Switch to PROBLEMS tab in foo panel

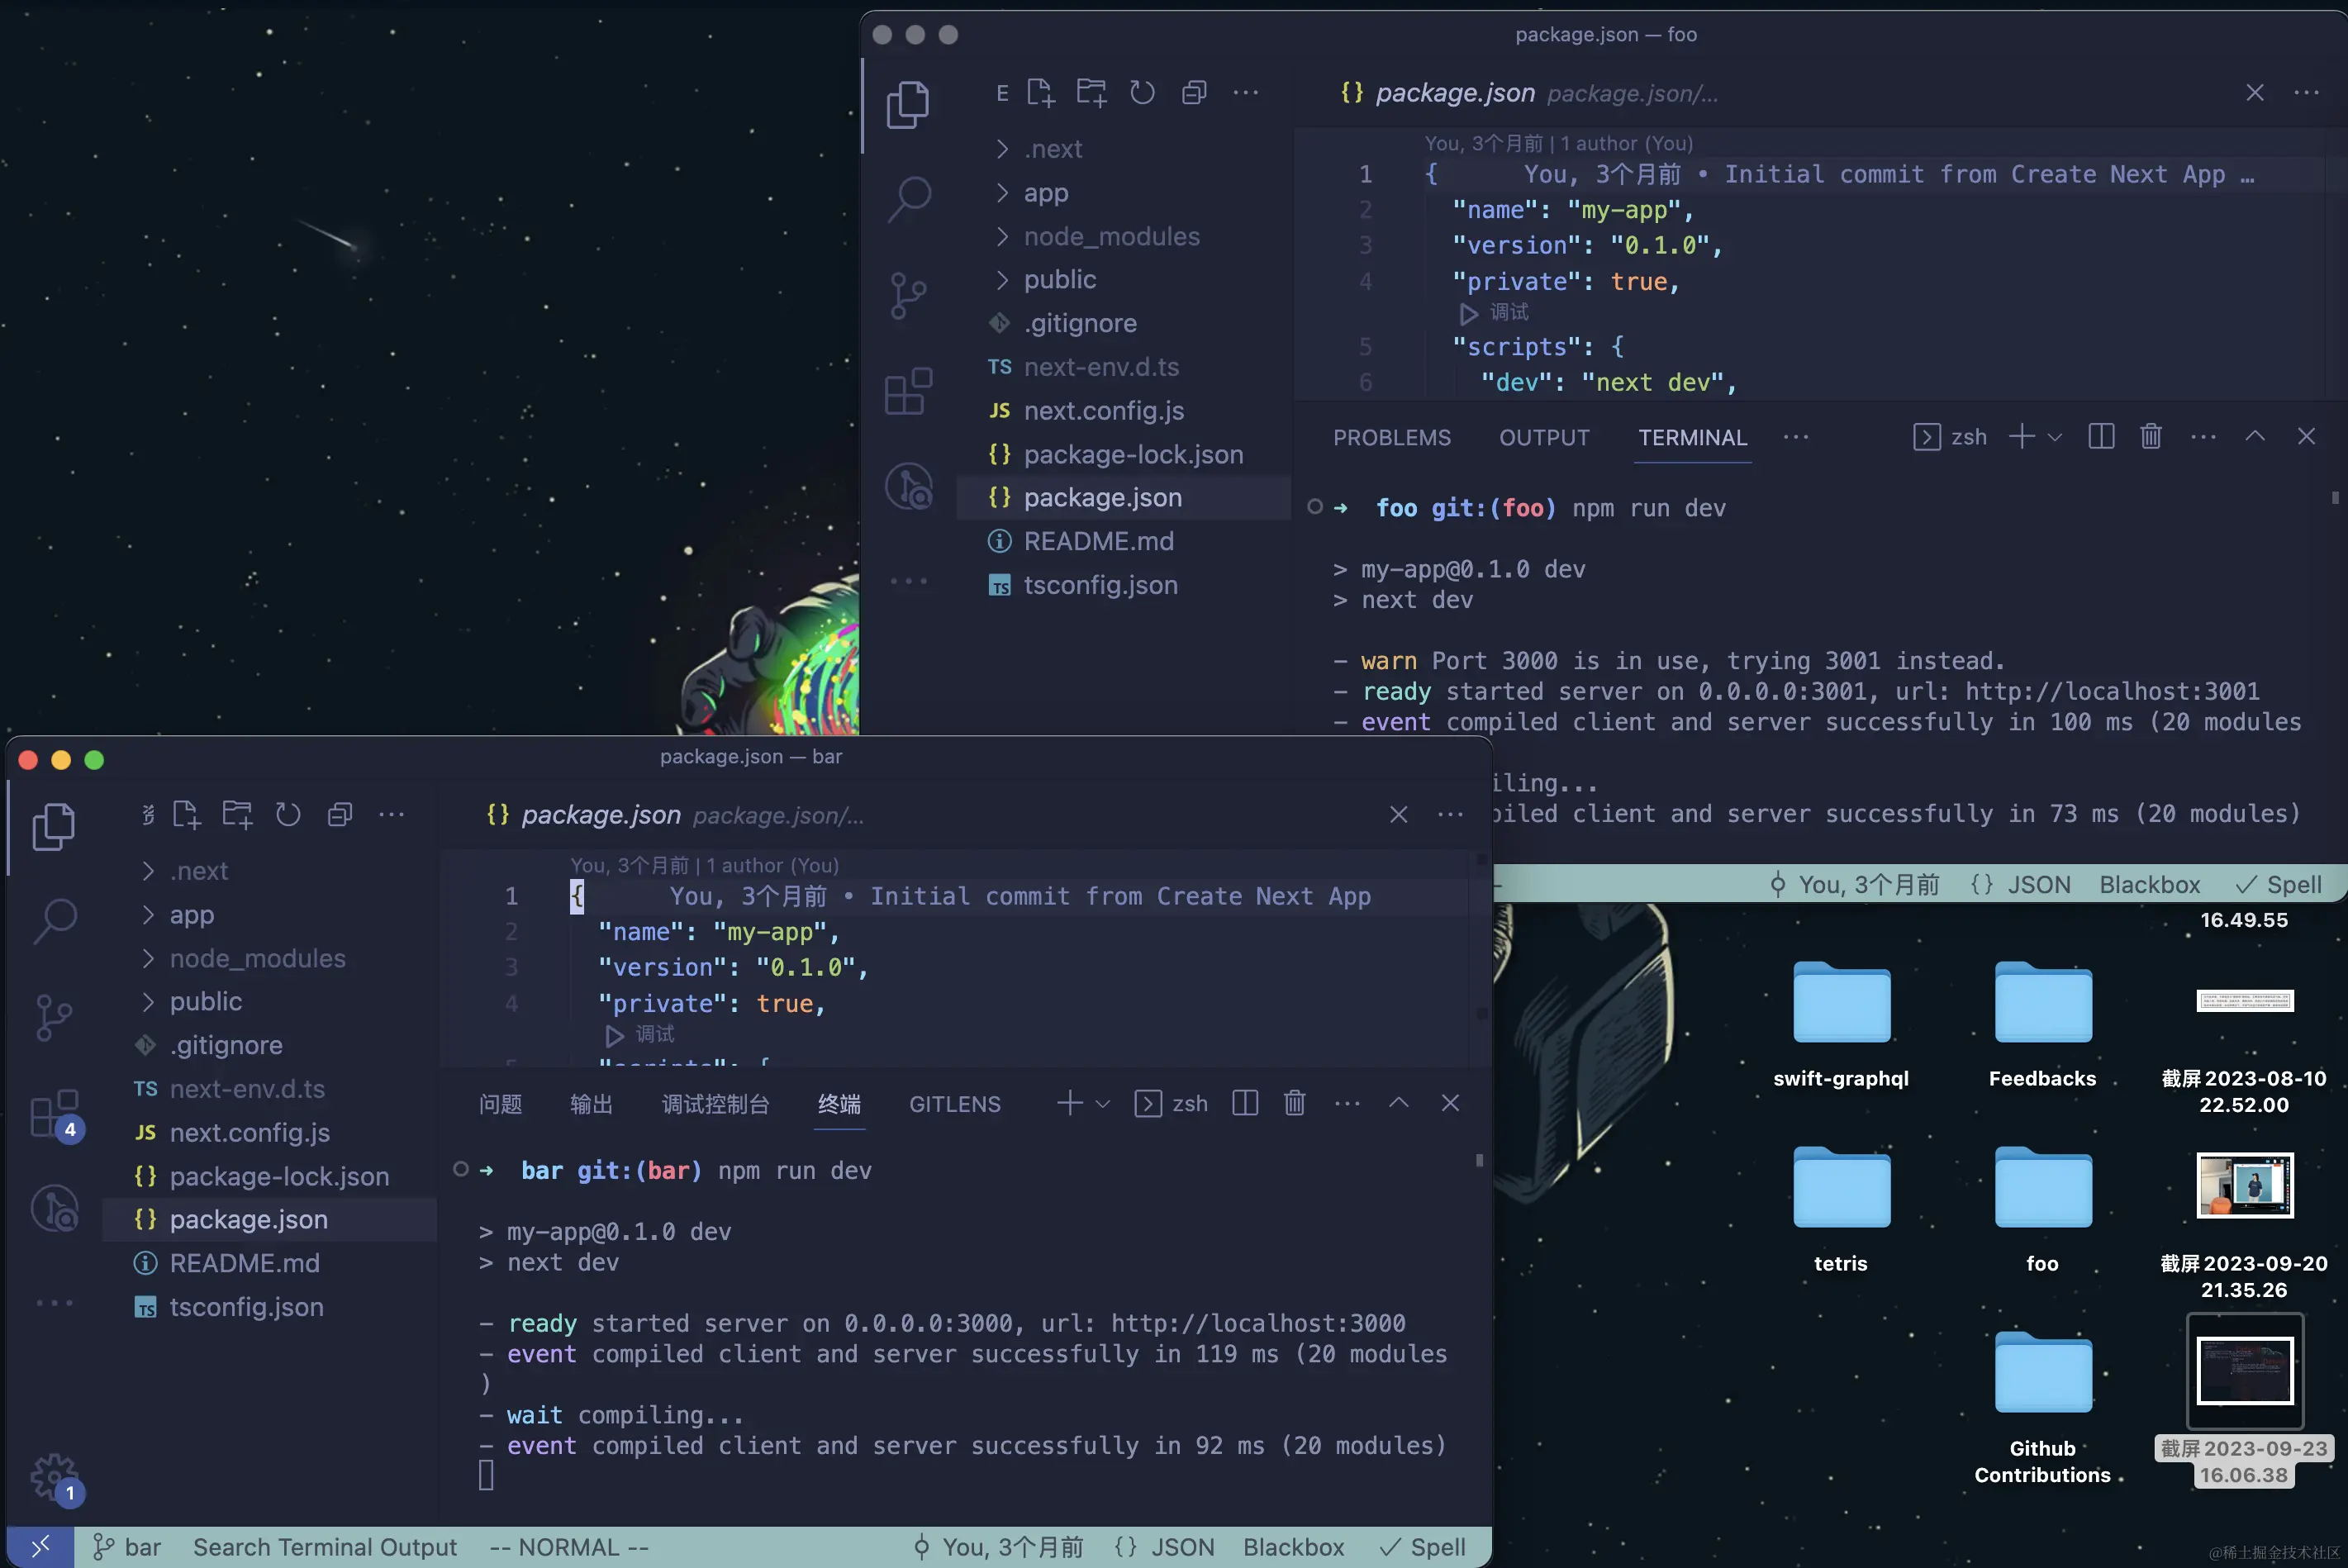tap(1391, 437)
